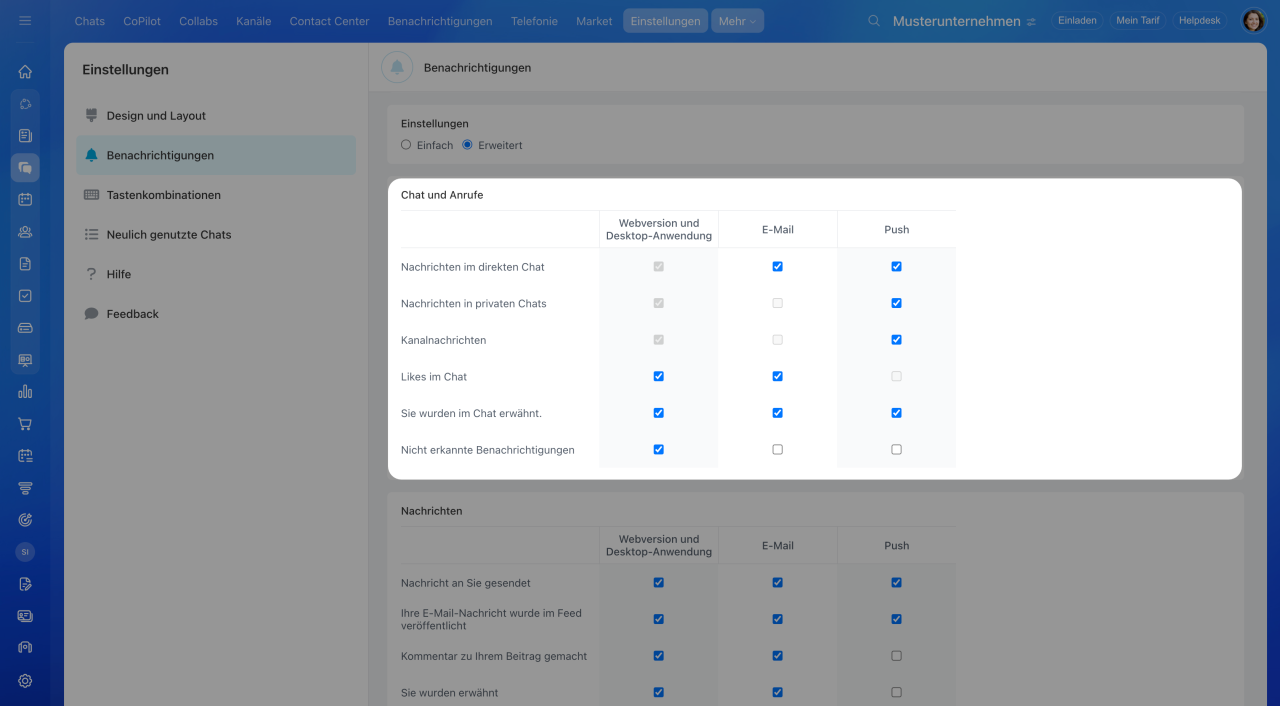The image size is (1280, 706).
Task: Open Feedback in settings menu
Action: [216, 314]
